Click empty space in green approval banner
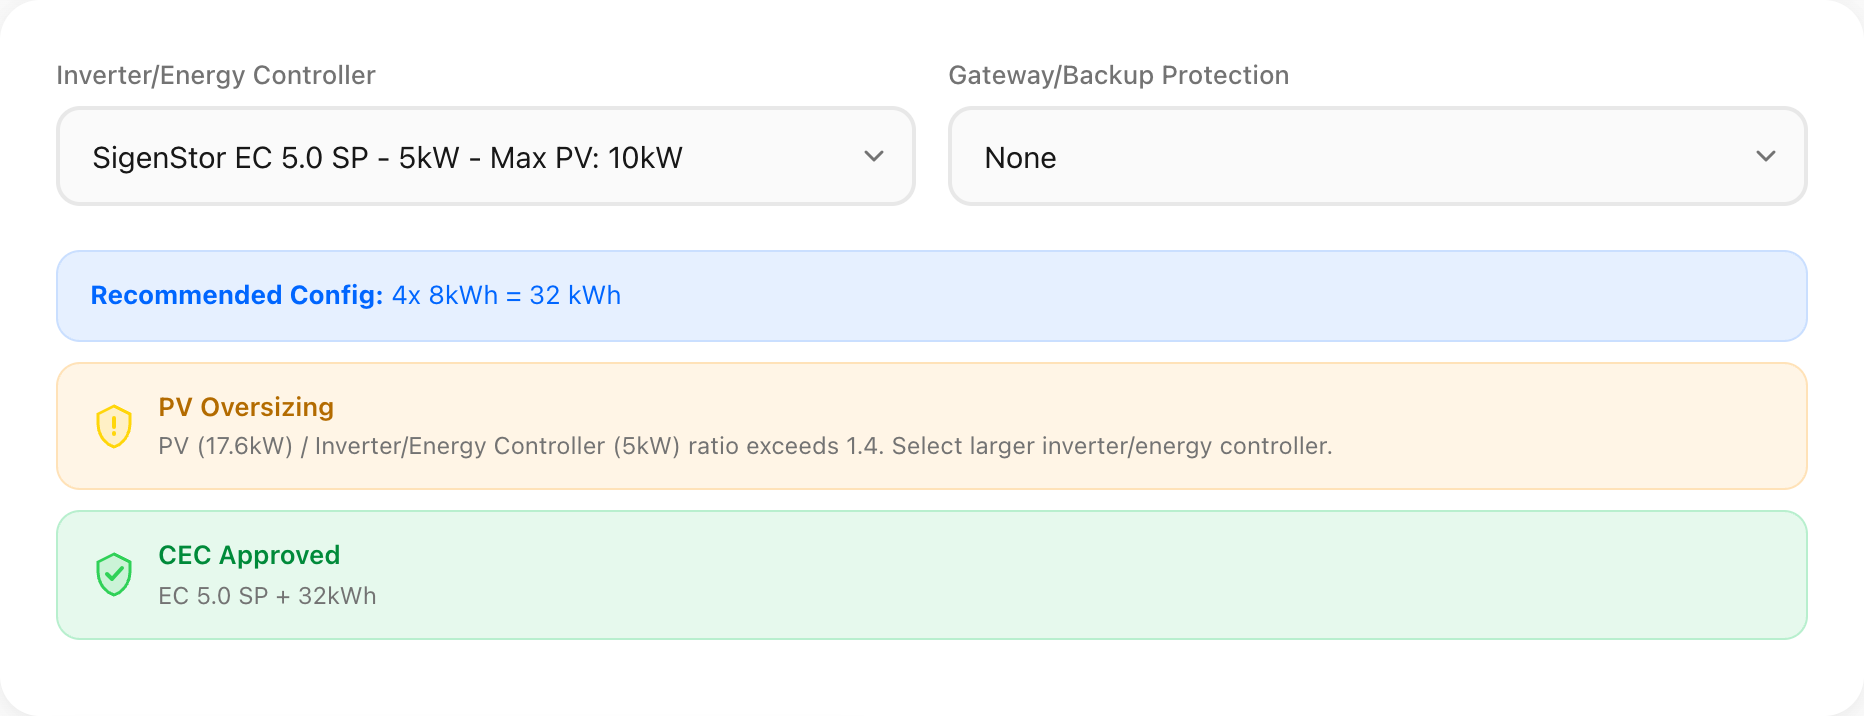1864x716 pixels. pos(1100,576)
